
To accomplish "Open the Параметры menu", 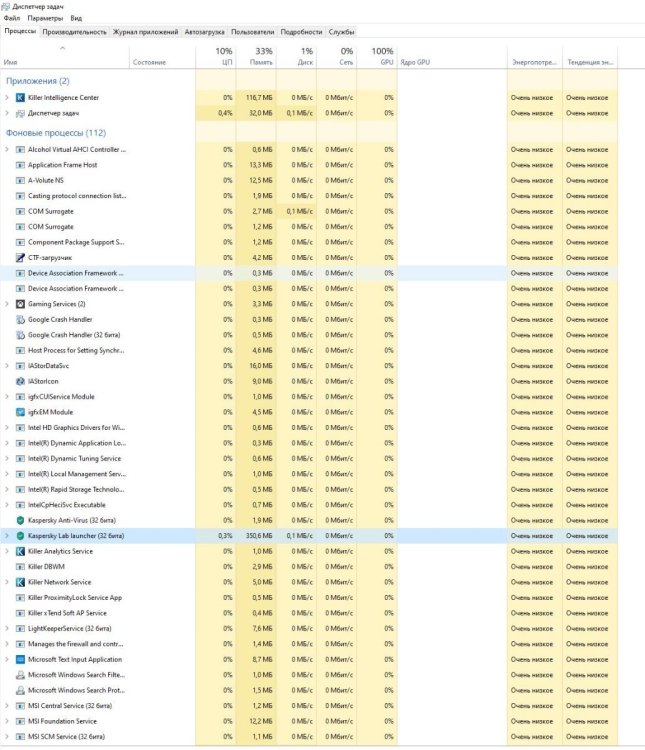I will pyautogui.click(x=45, y=18).
